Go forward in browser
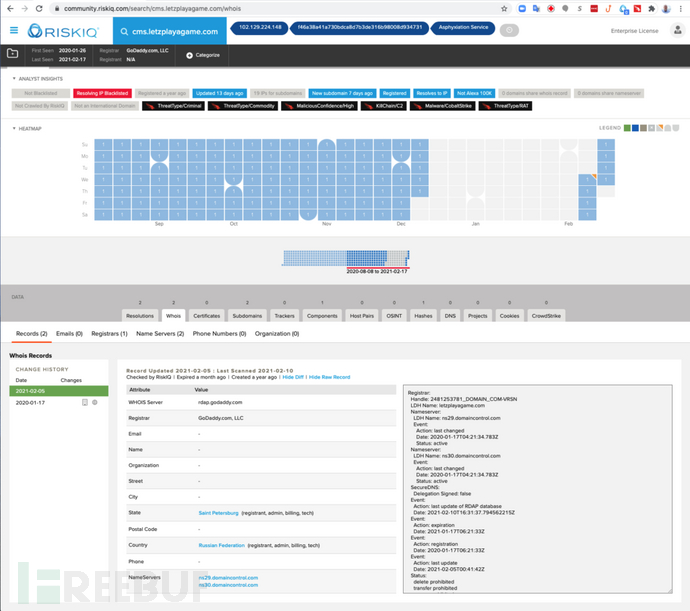 pyautogui.click(x=25, y=8)
